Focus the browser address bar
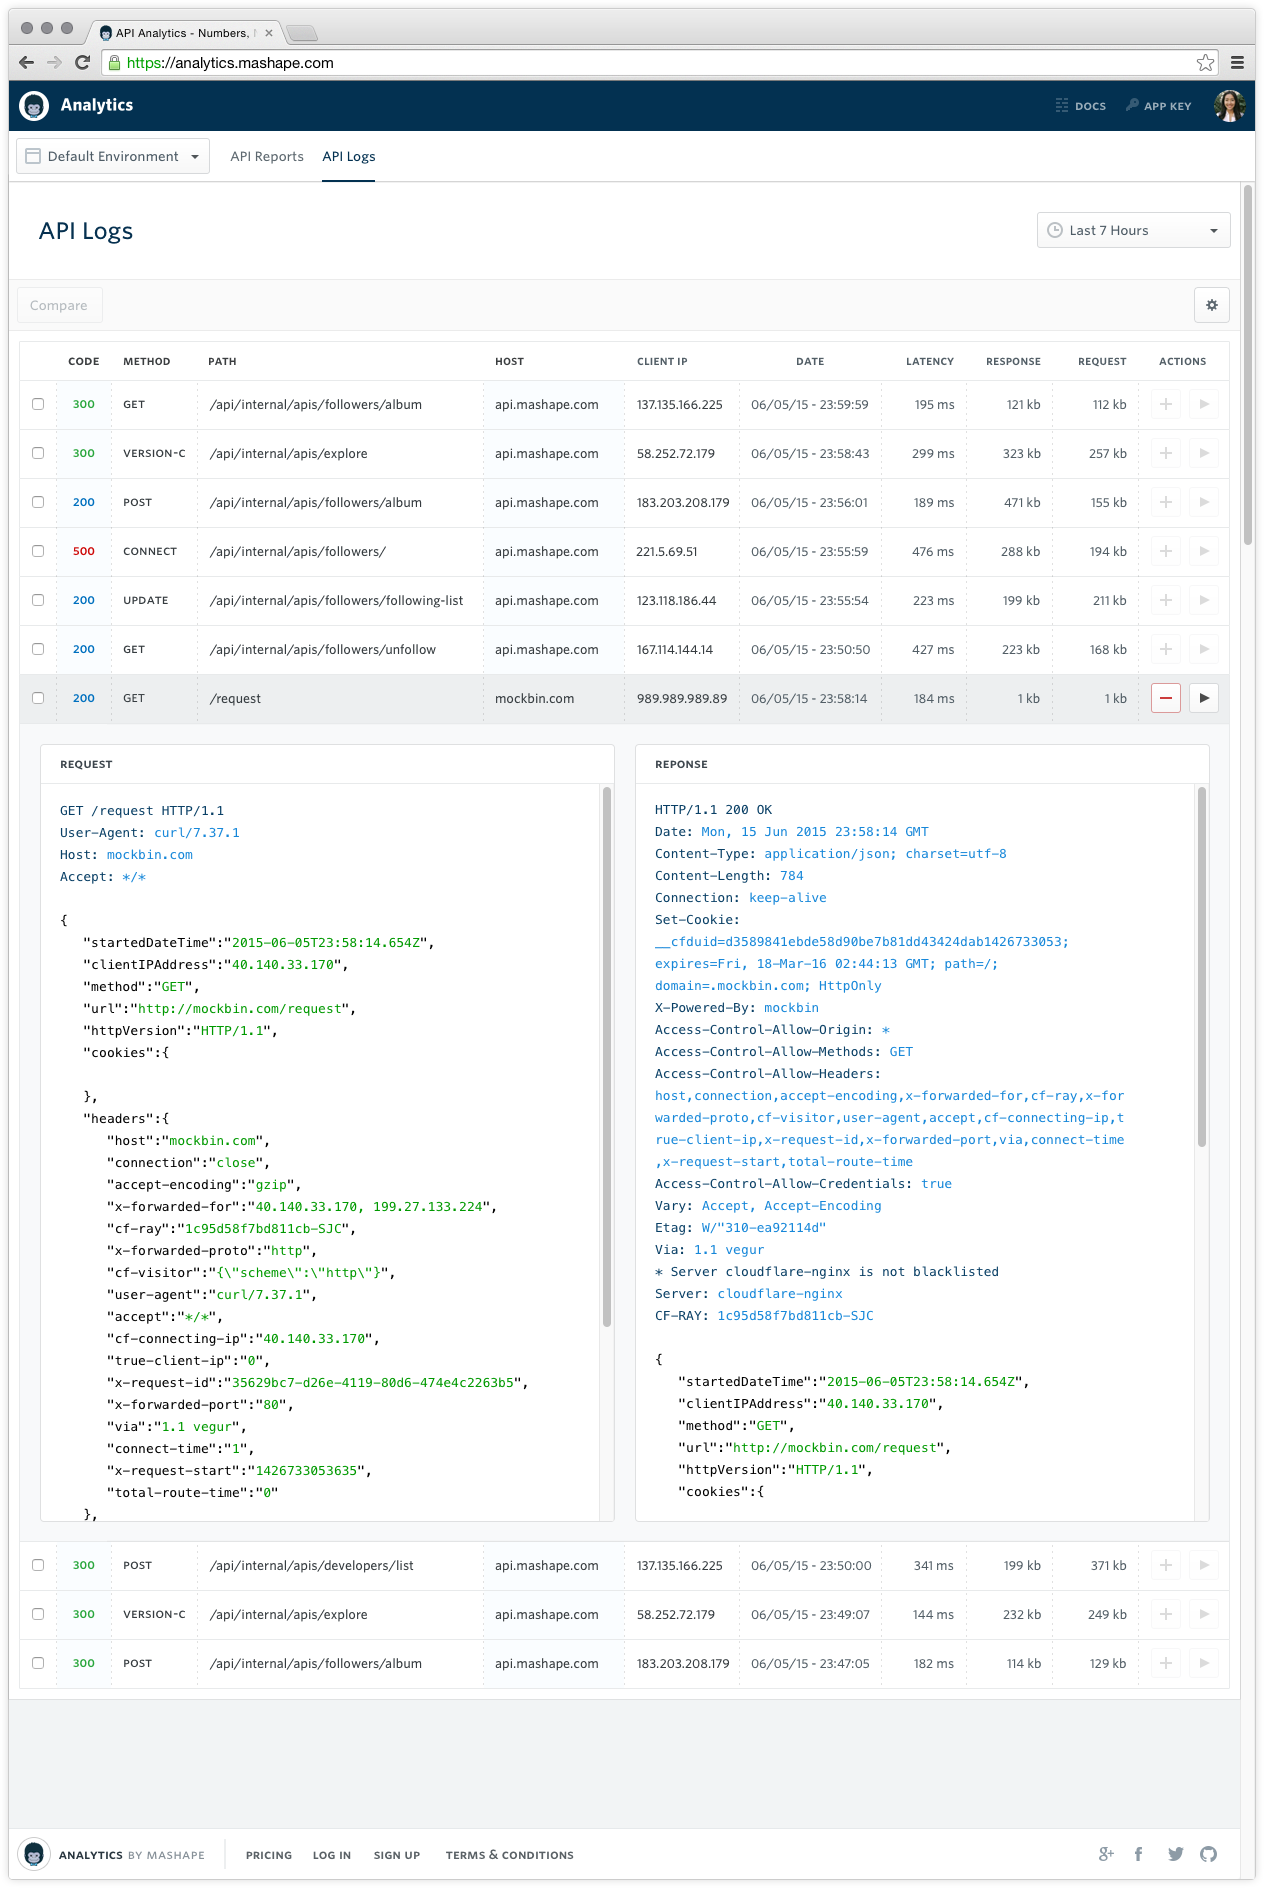 (x=660, y=62)
